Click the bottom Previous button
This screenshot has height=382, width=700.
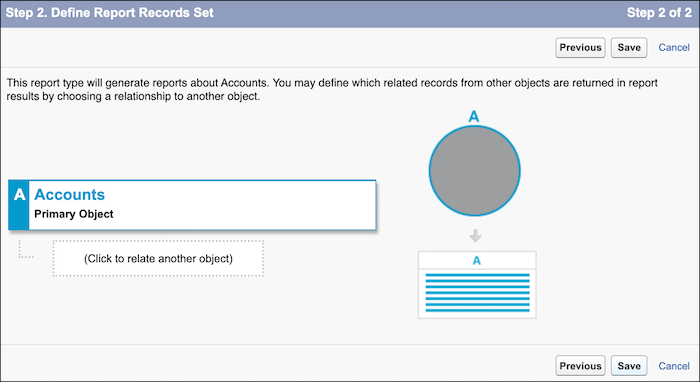[x=580, y=366]
